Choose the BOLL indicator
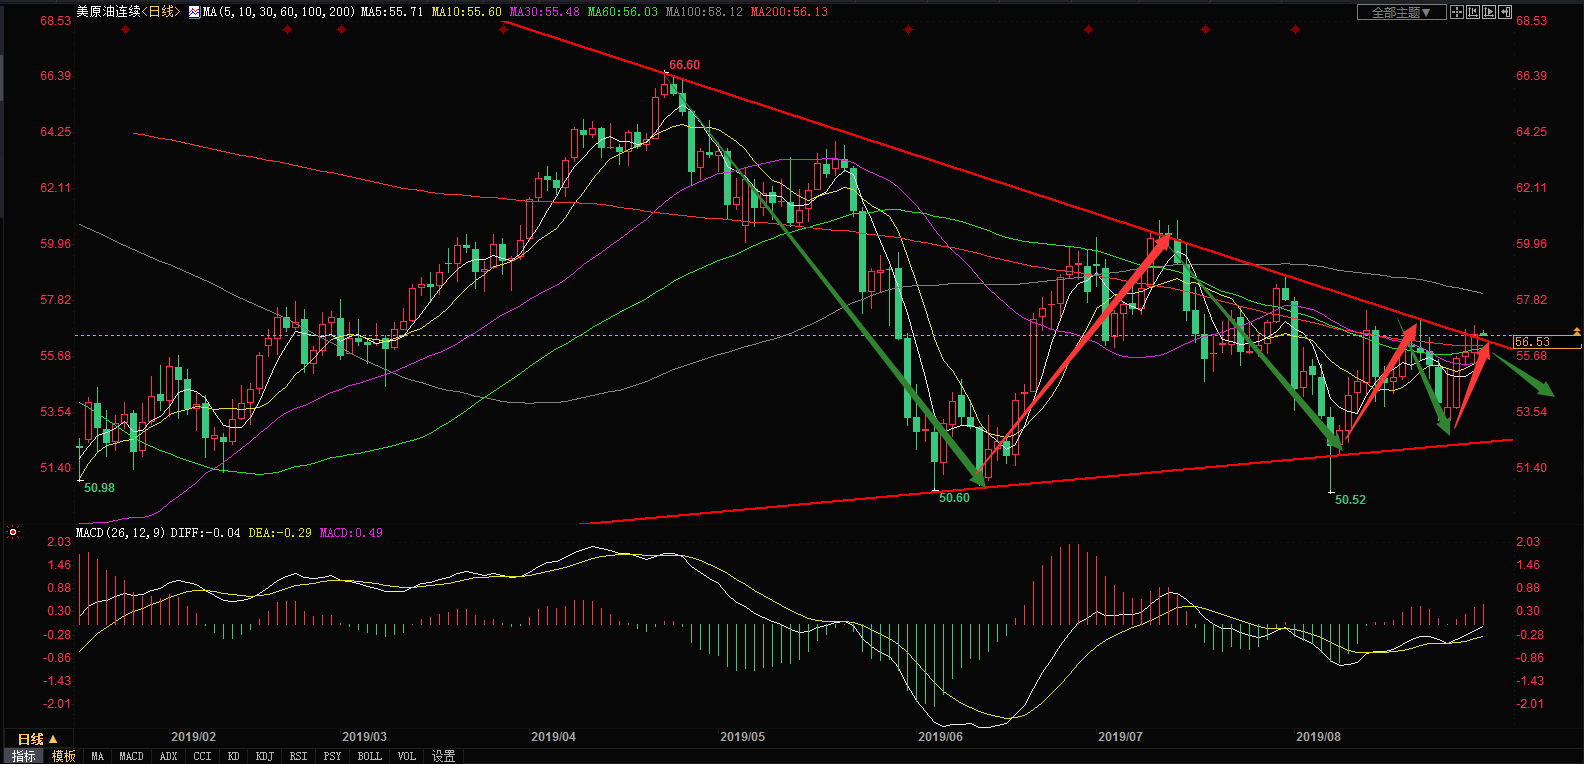The image size is (1584, 764). coord(369,756)
